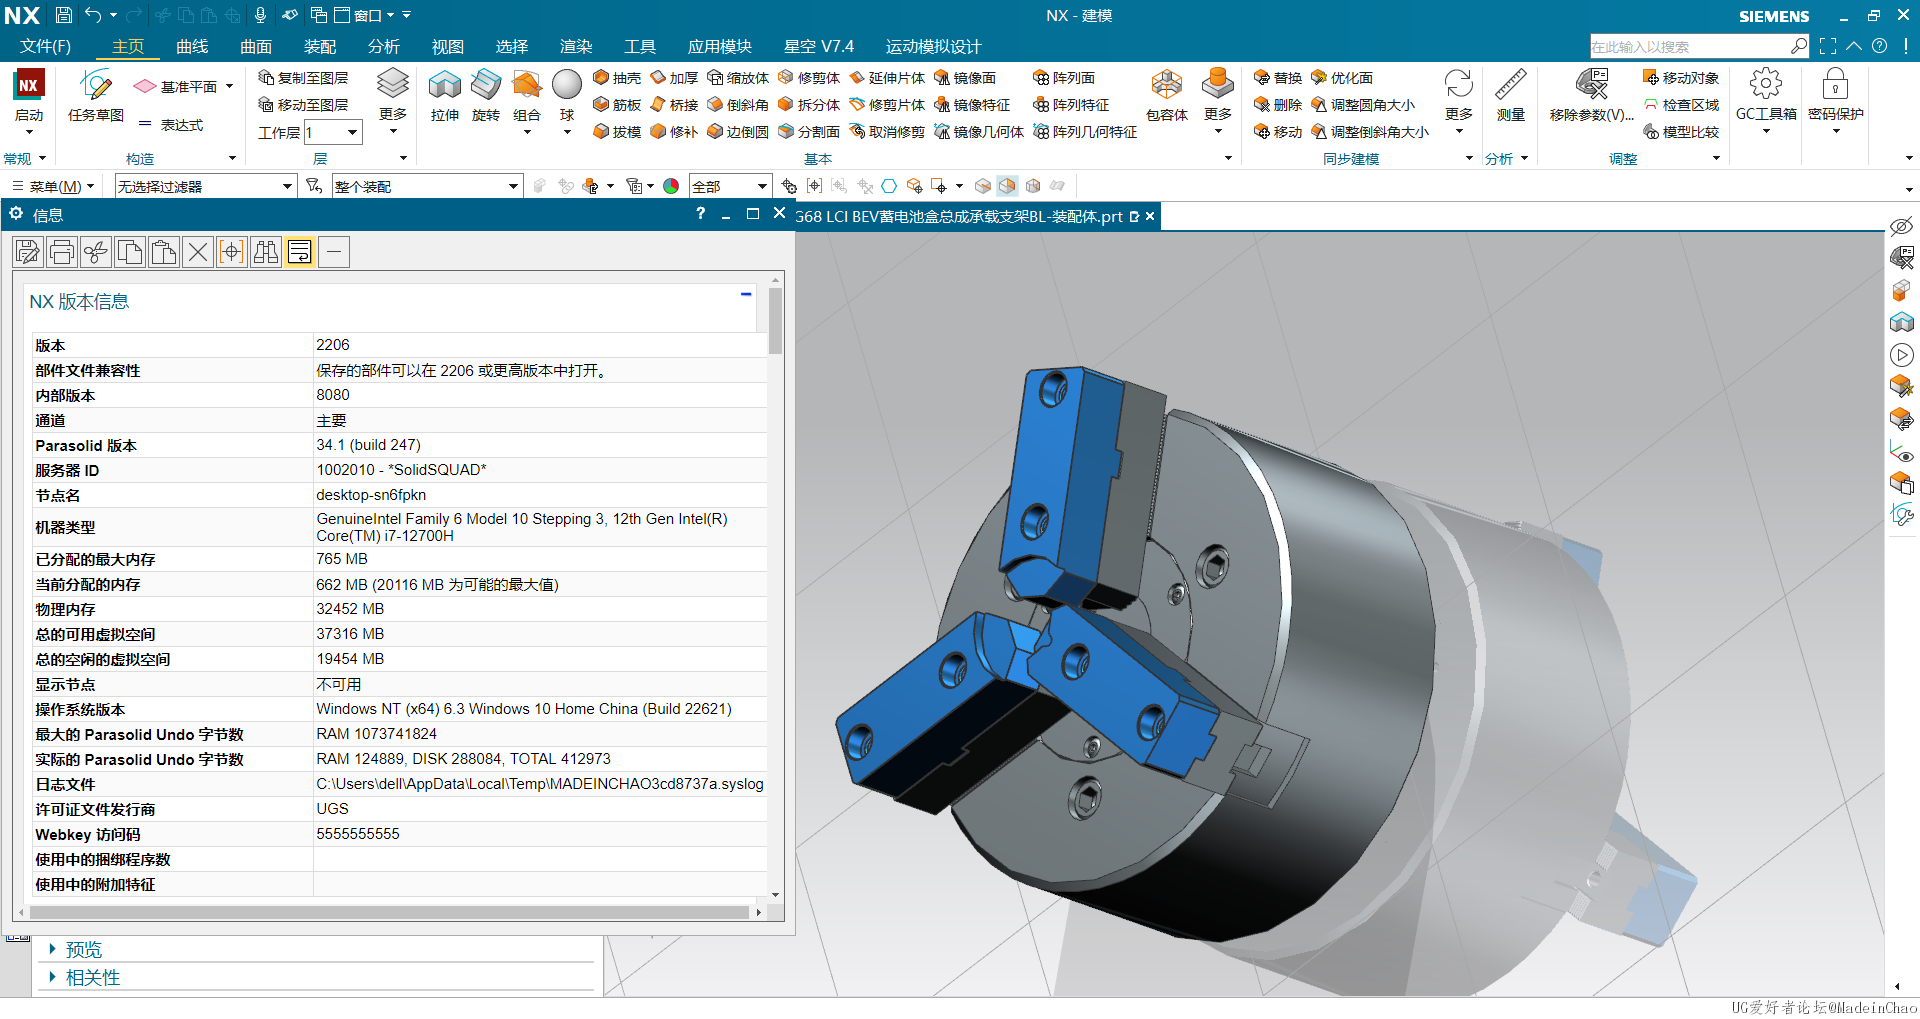
Task: Click the 复制至图层 copy to layer tool
Action: click(303, 77)
